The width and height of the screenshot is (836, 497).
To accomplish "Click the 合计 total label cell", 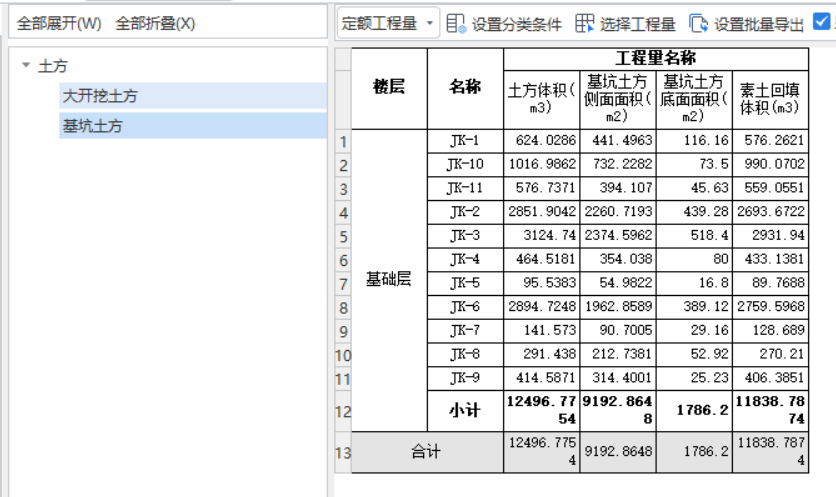I will (x=428, y=452).
